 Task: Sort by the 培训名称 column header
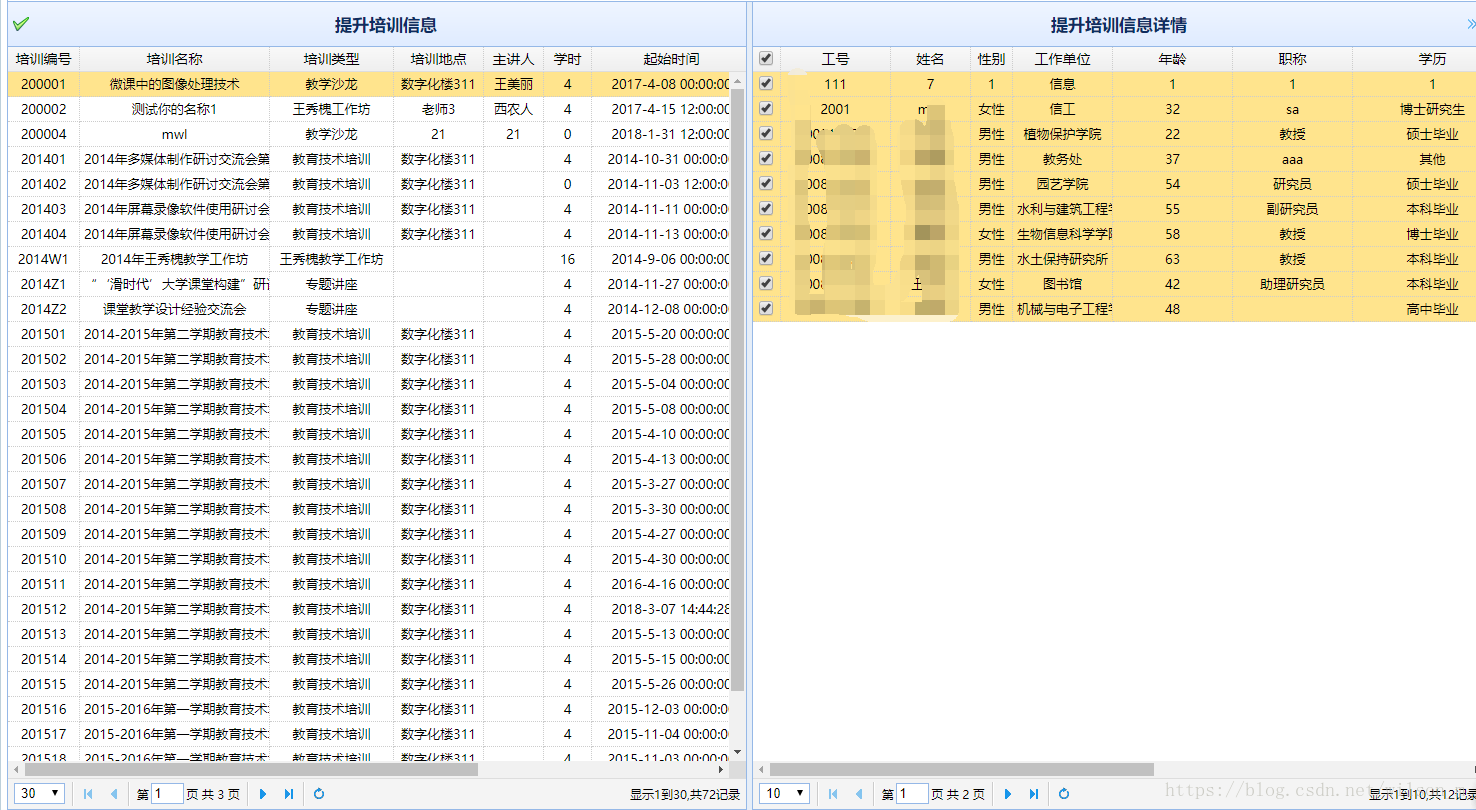point(177,58)
